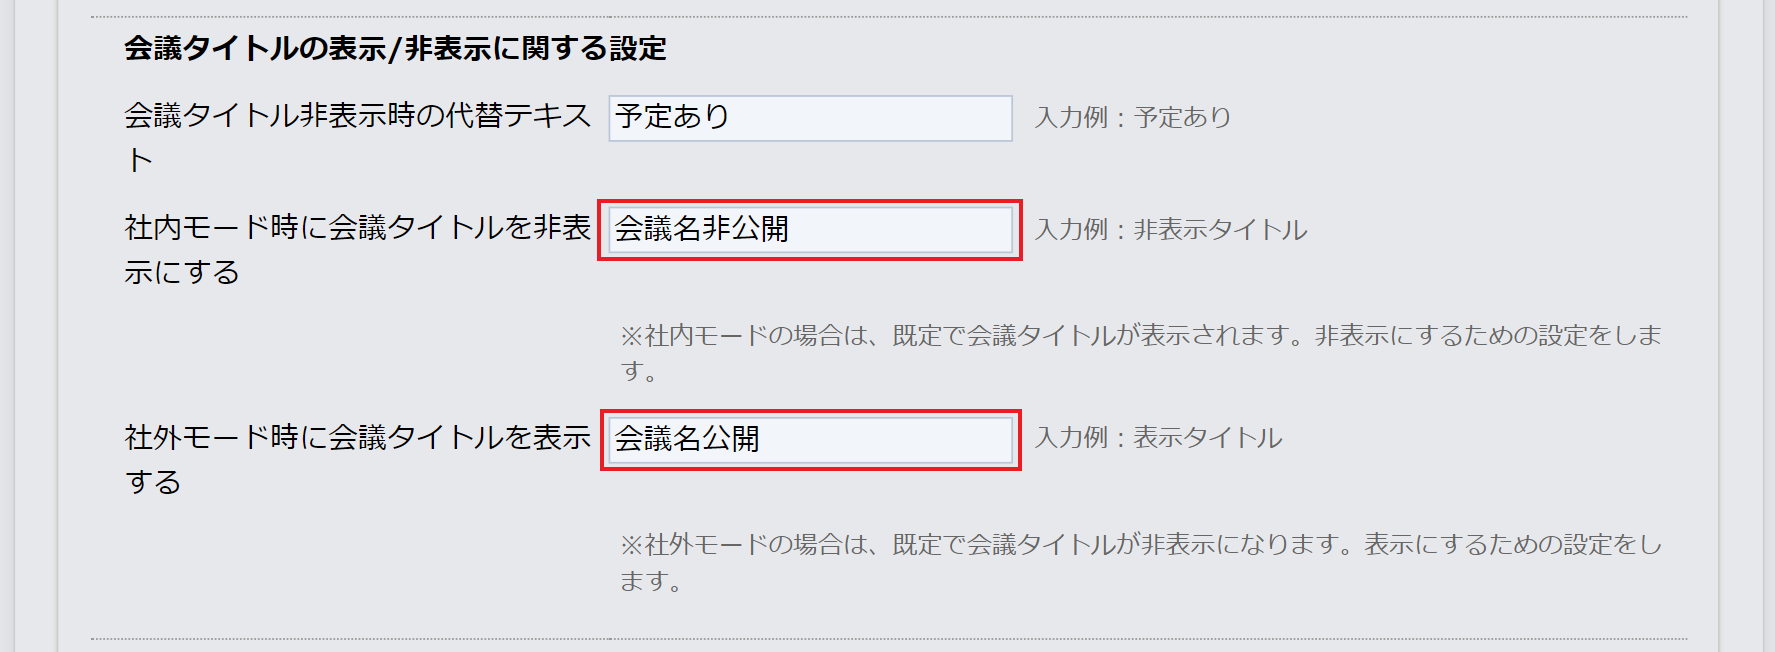Click the ※社外モードの場合は explanatory note
1775x652 pixels.
[x=1140, y=545]
